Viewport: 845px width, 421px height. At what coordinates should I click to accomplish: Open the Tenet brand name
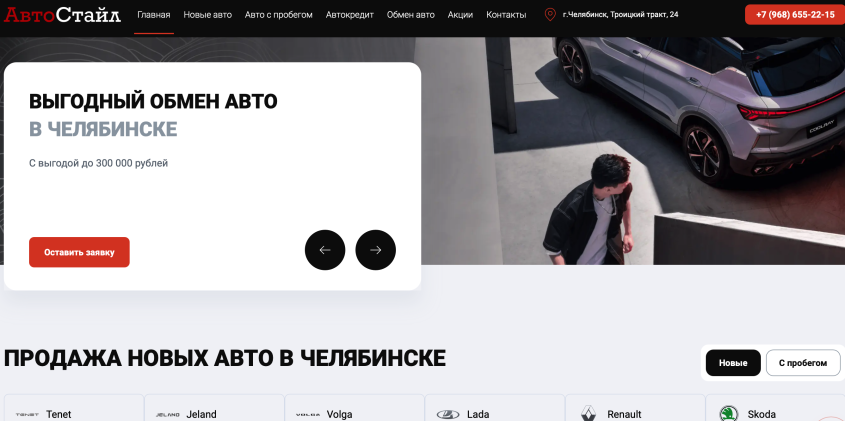(x=59, y=415)
